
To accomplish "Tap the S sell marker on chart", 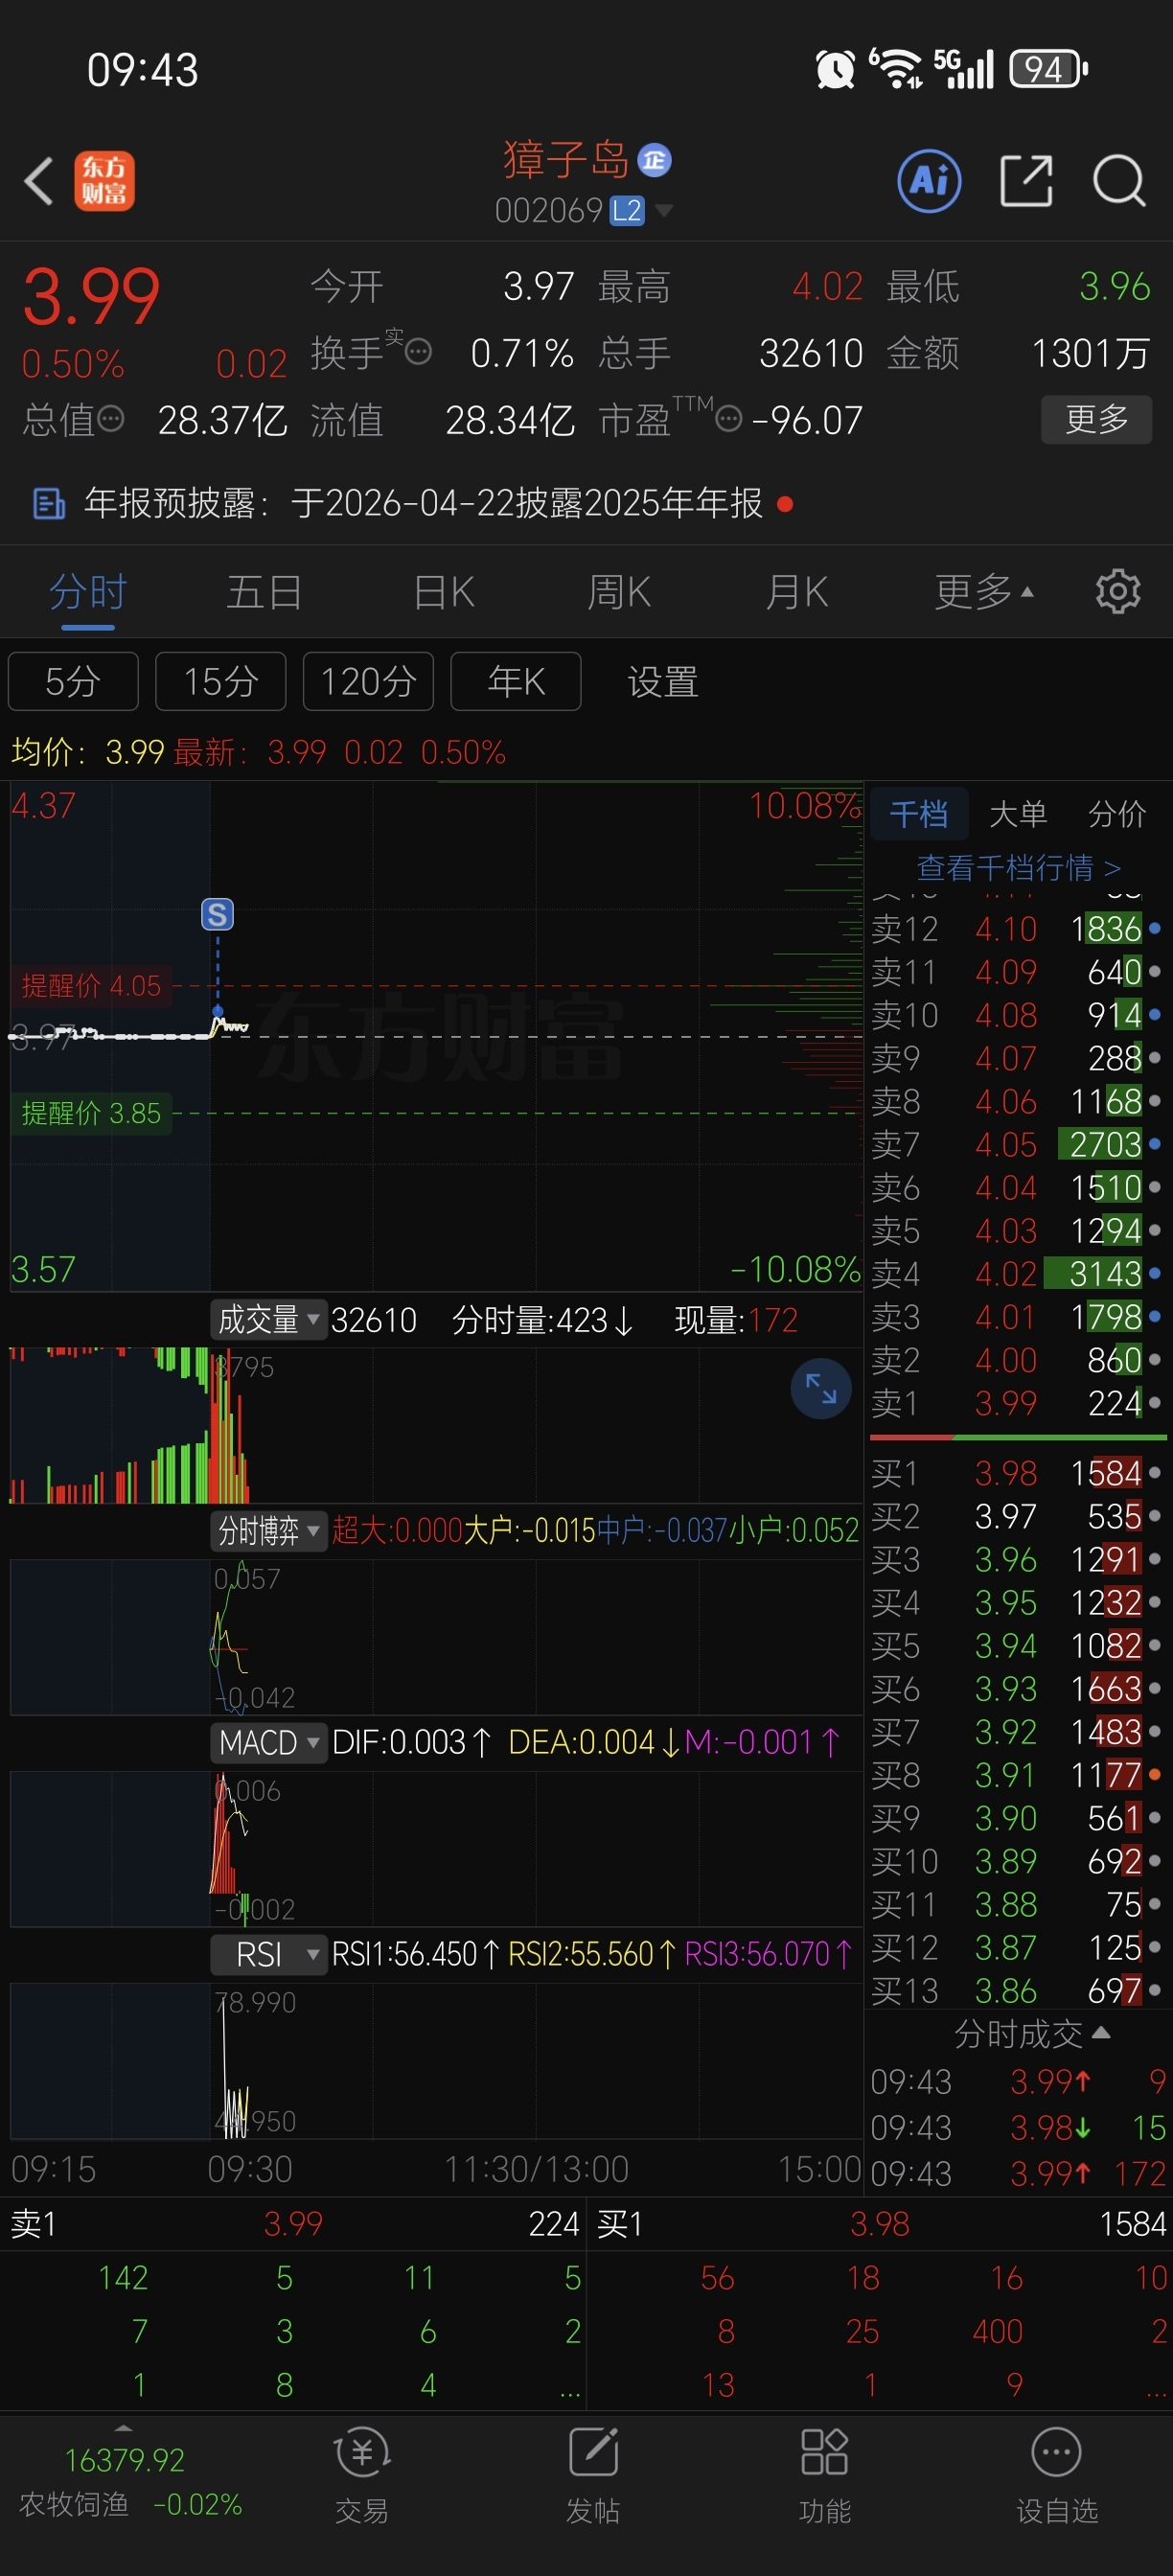I will pyautogui.click(x=217, y=914).
